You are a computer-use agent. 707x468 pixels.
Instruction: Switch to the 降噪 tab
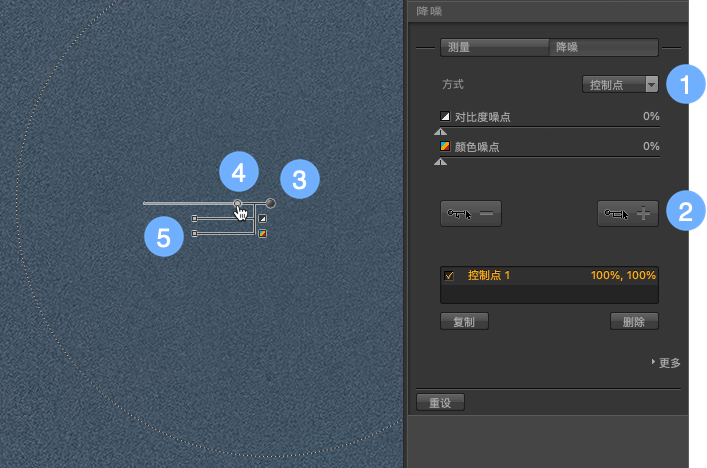(603, 47)
